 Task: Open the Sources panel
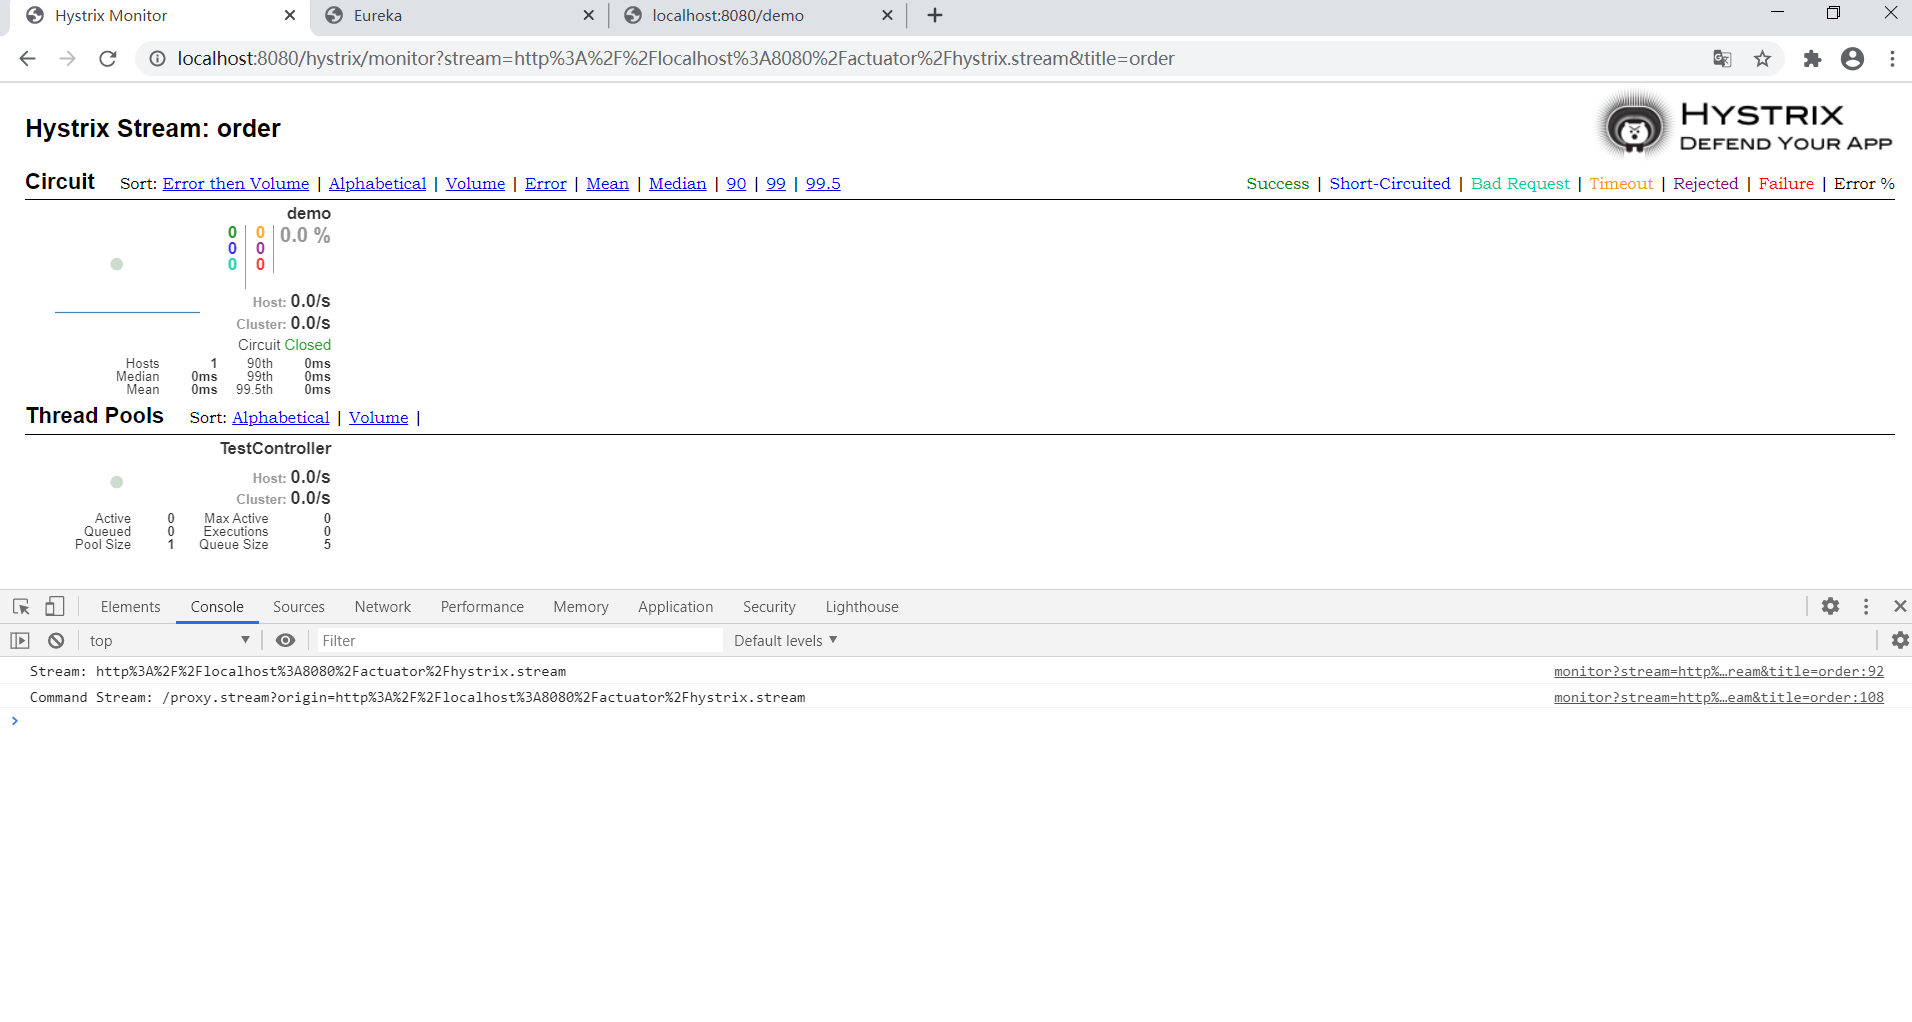[299, 607]
